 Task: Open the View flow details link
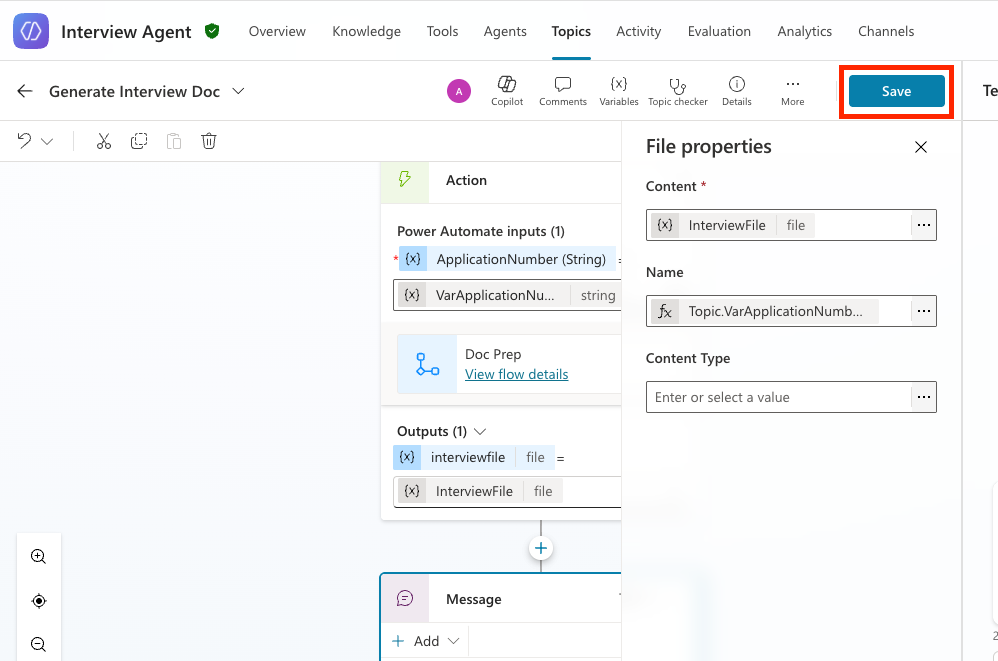(x=516, y=374)
